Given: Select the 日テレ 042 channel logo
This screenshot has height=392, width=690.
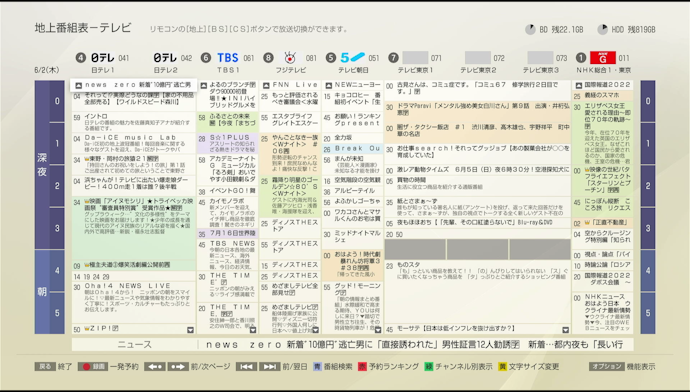Looking at the screenshot, I should coord(165,58).
